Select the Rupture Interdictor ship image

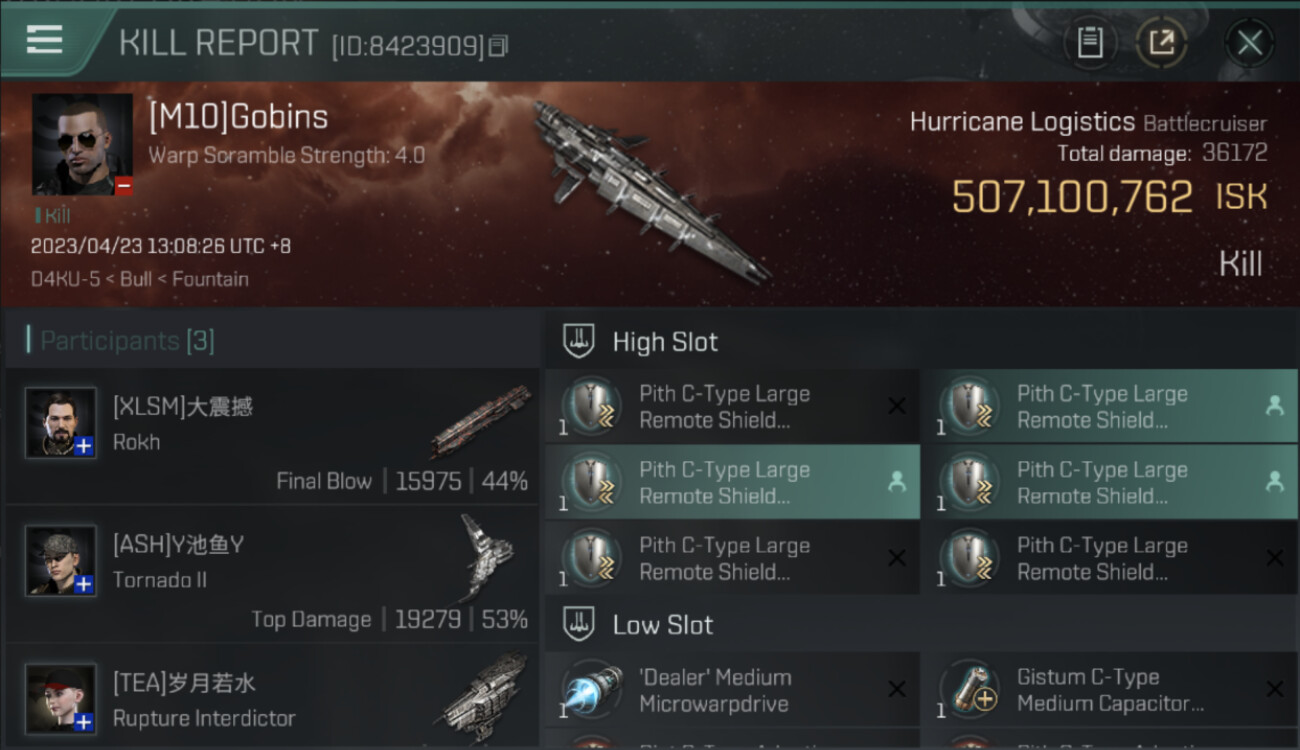pyautogui.click(x=483, y=697)
